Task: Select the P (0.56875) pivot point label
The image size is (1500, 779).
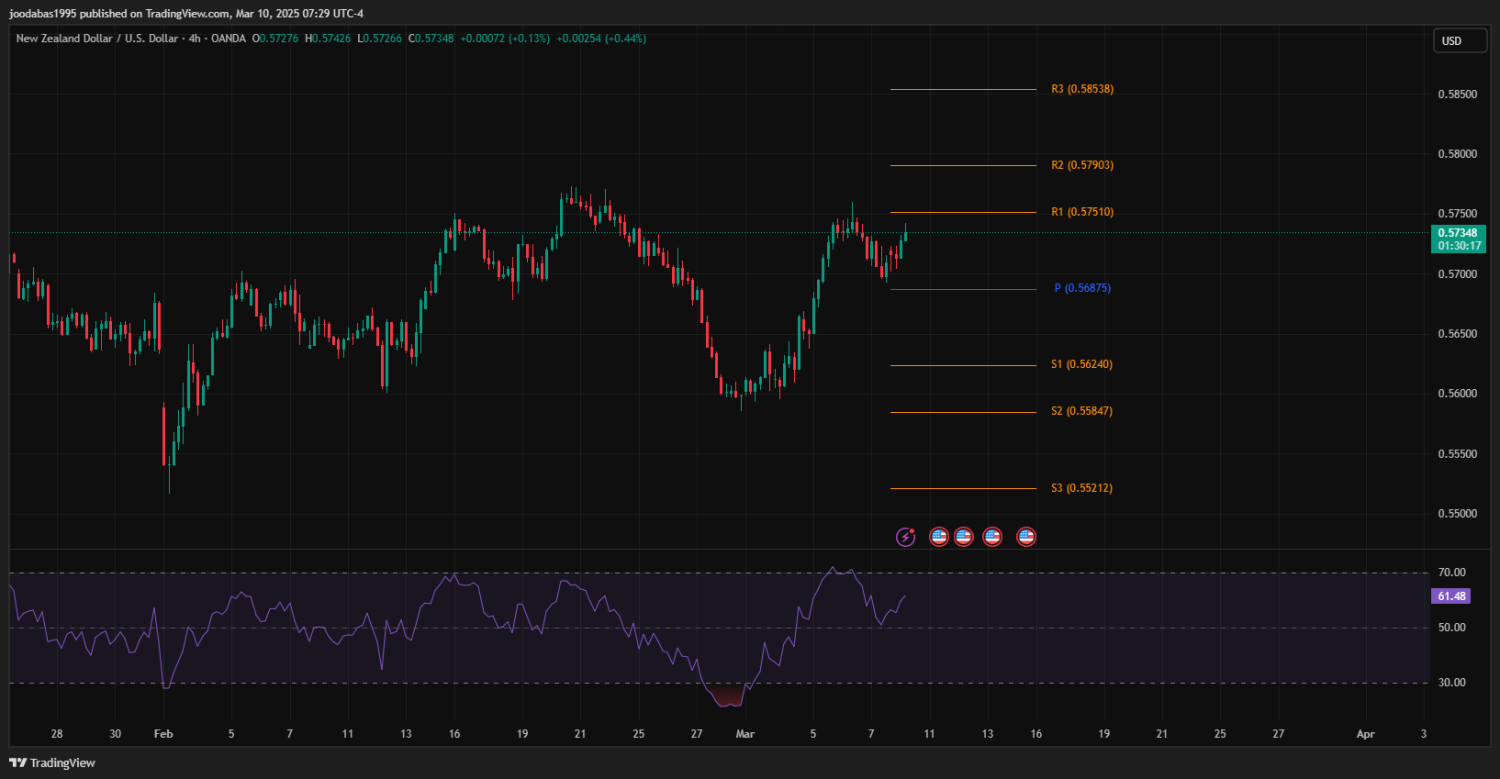Action: 1082,288
